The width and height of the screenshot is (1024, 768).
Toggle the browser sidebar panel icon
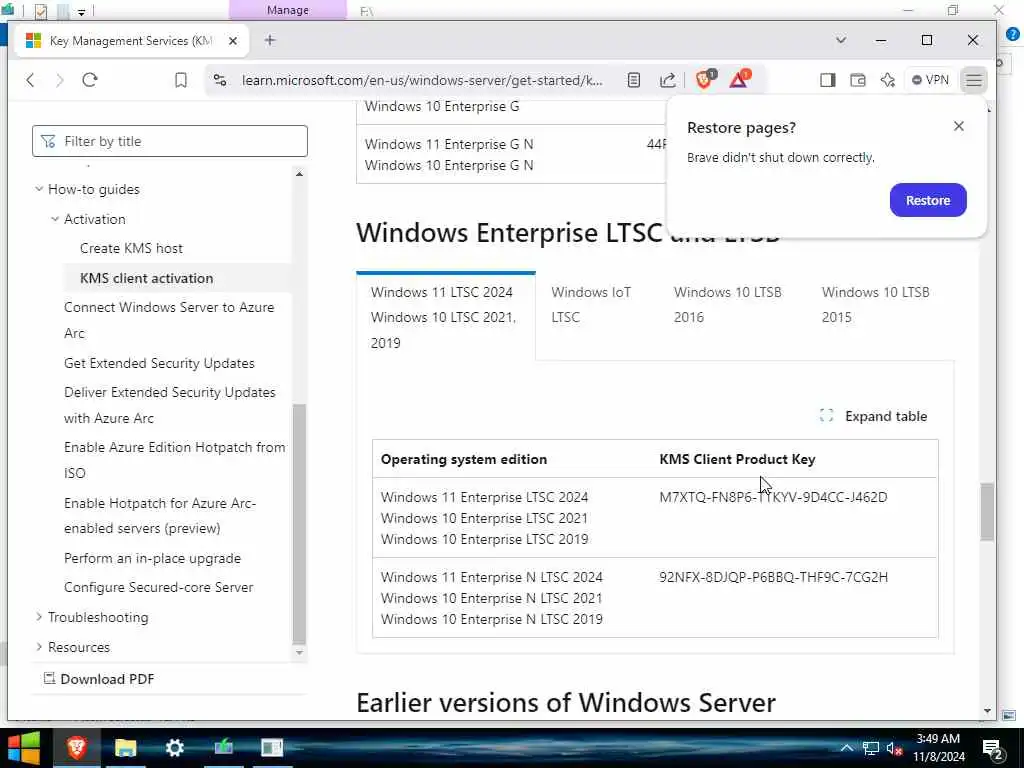(827, 80)
